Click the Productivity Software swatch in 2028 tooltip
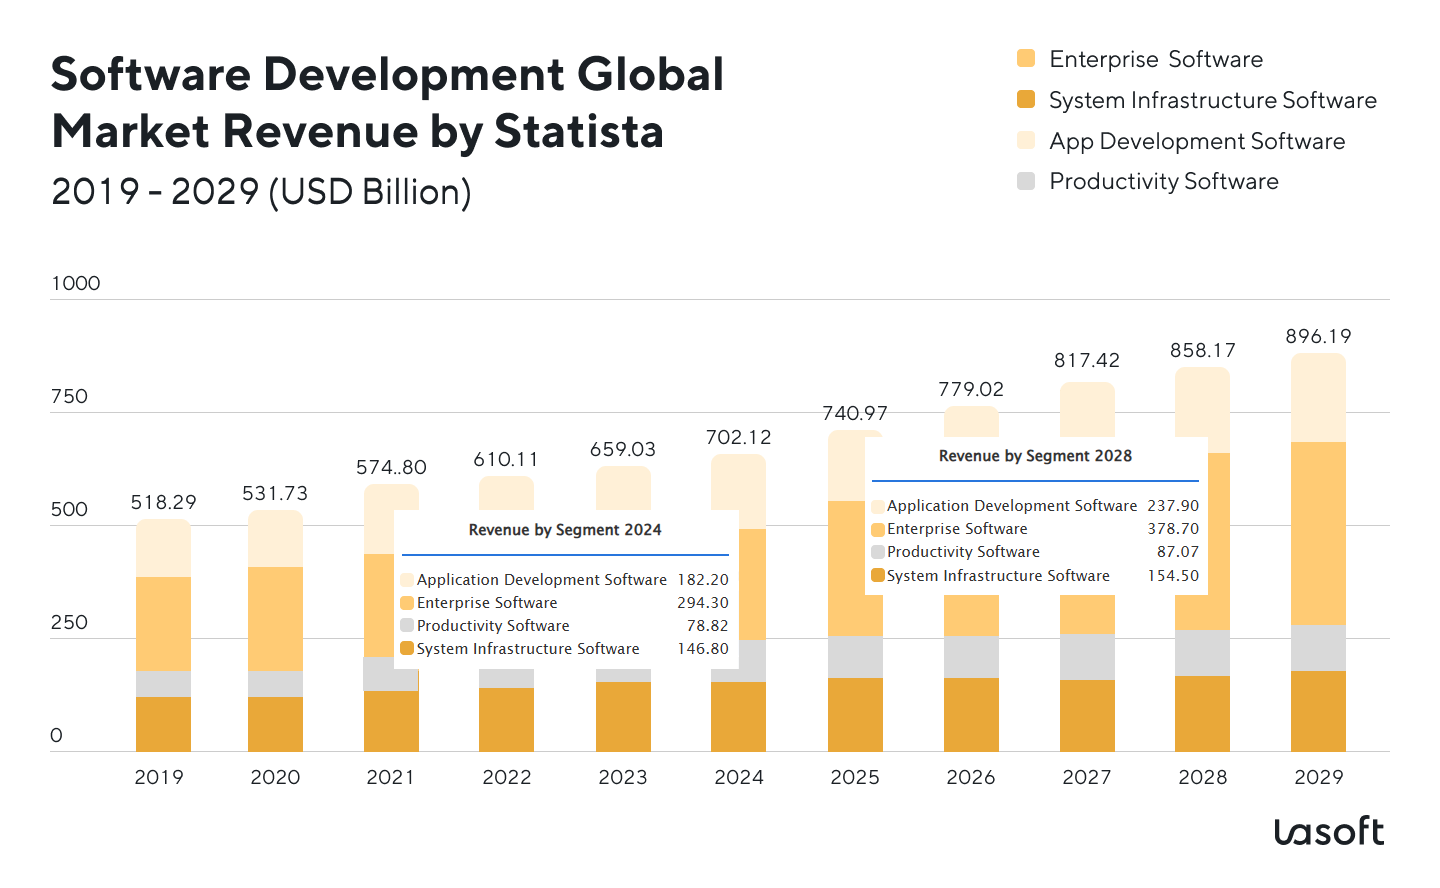 tap(880, 551)
